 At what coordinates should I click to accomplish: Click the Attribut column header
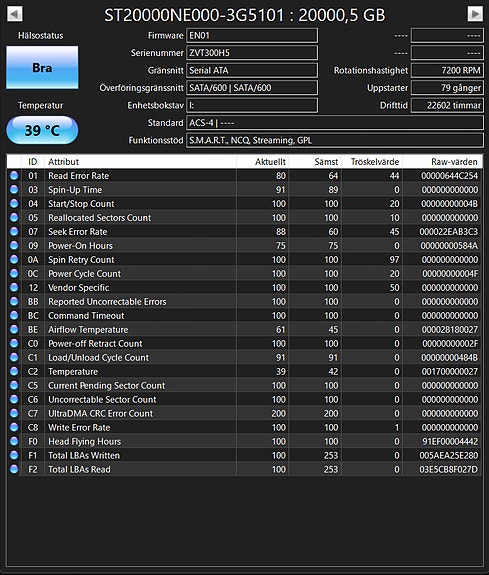(x=140, y=162)
